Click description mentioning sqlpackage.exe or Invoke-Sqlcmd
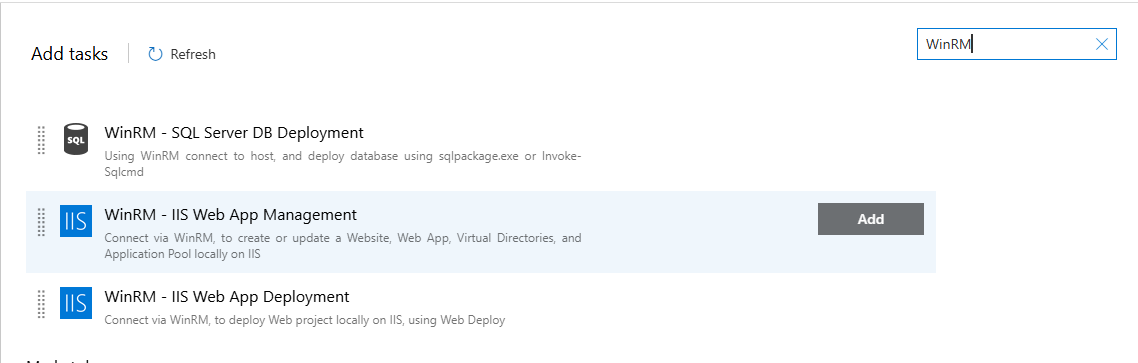Viewport: 1138px width, 363px height. (x=343, y=163)
